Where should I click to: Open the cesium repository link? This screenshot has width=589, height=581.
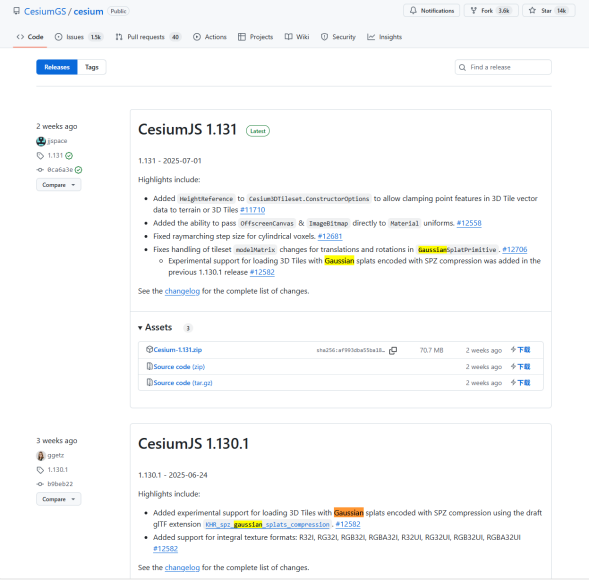pyautogui.click(x=88, y=12)
